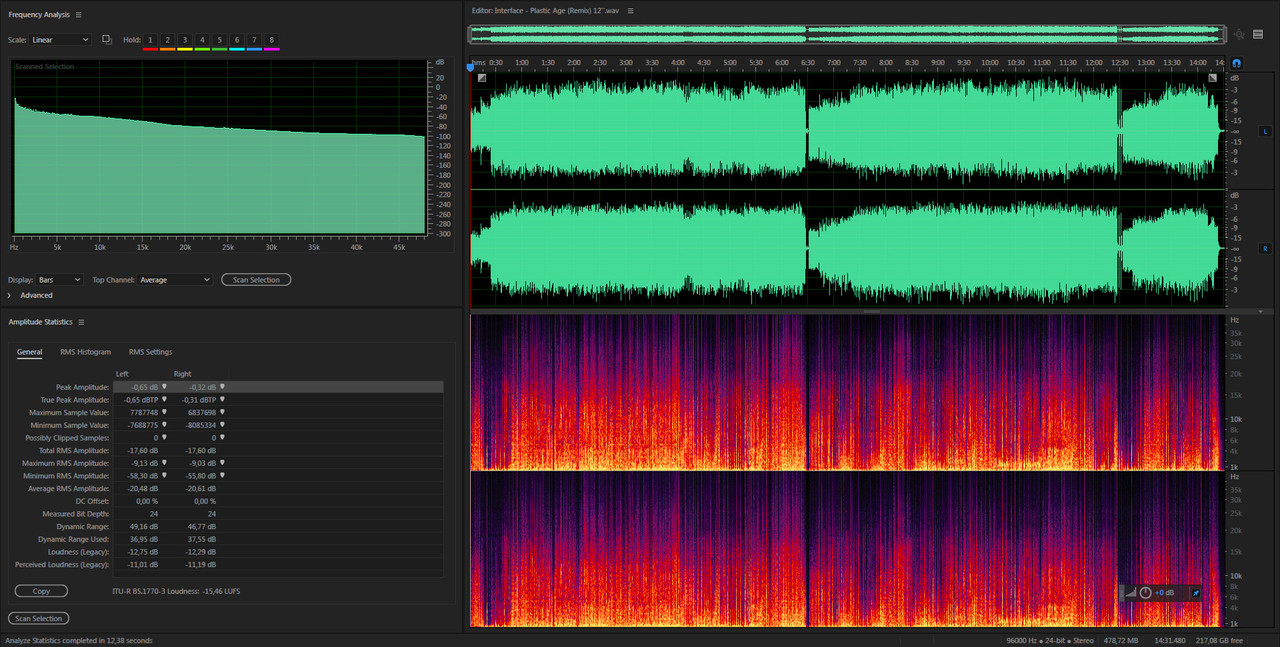Click the 14:31.480 duration status

[x=1169, y=640]
